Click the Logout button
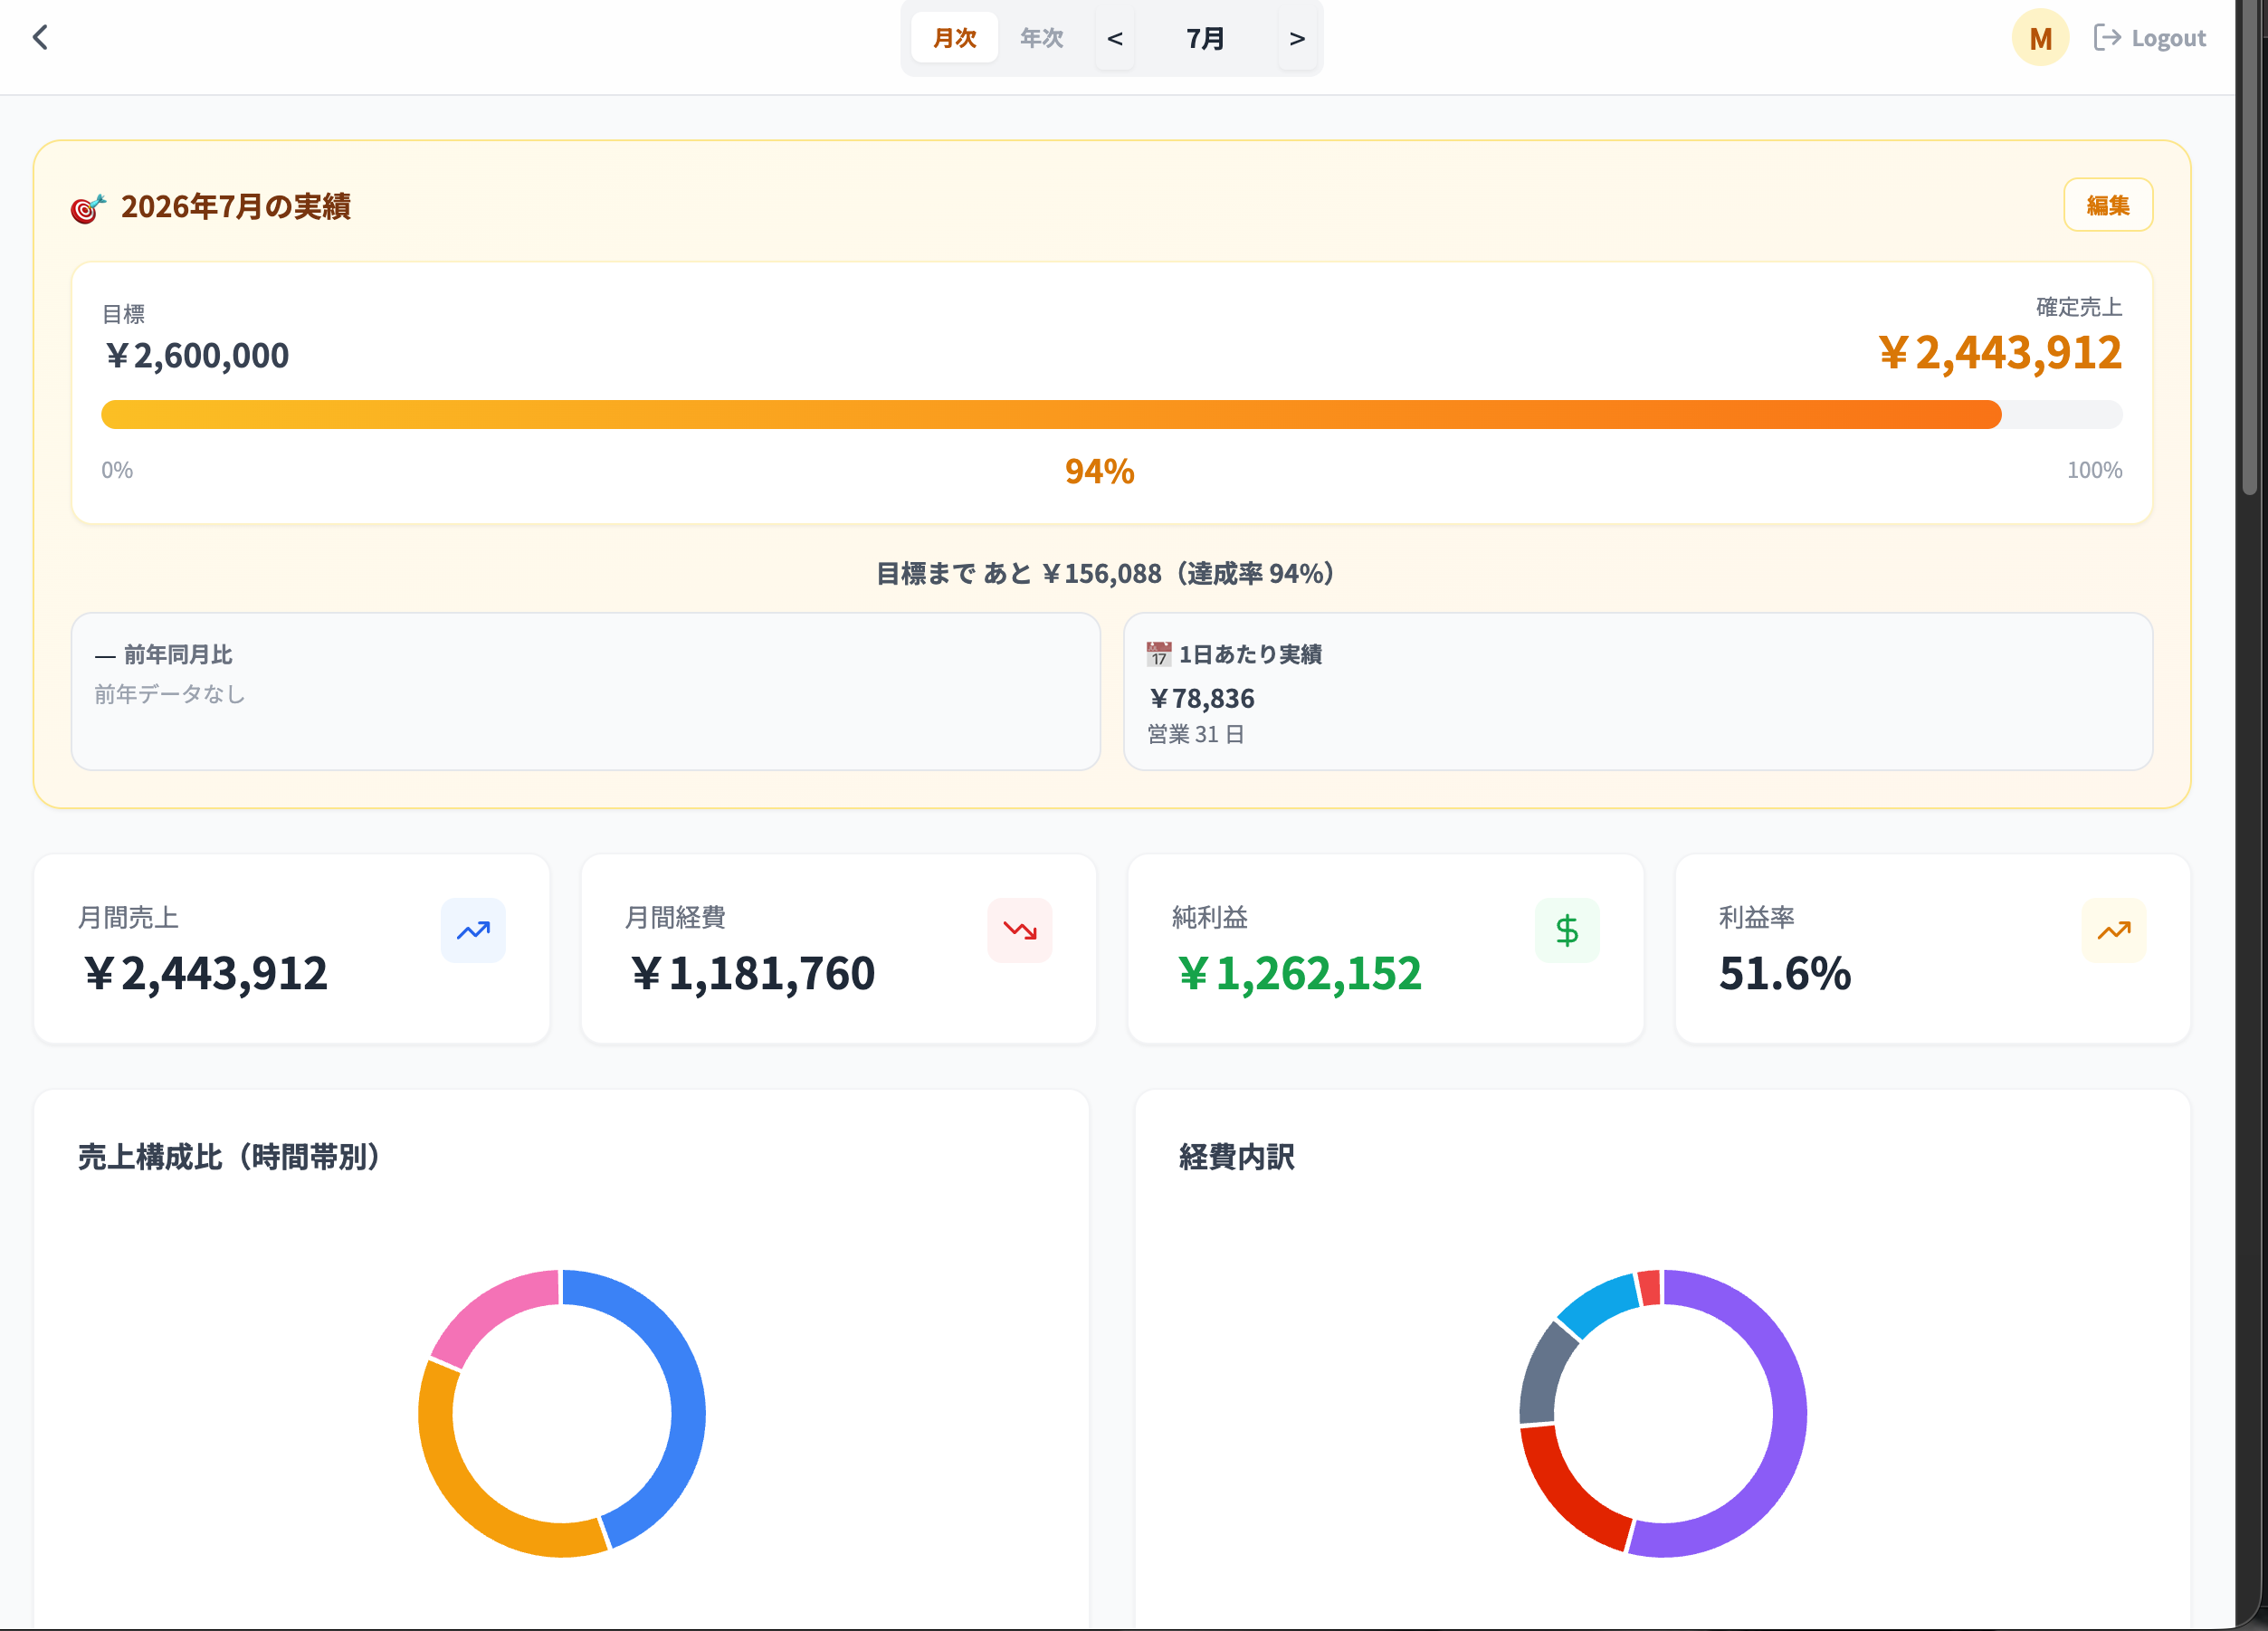The height and width of the screenshot is (1631, 2268). tap(2149, 38)
